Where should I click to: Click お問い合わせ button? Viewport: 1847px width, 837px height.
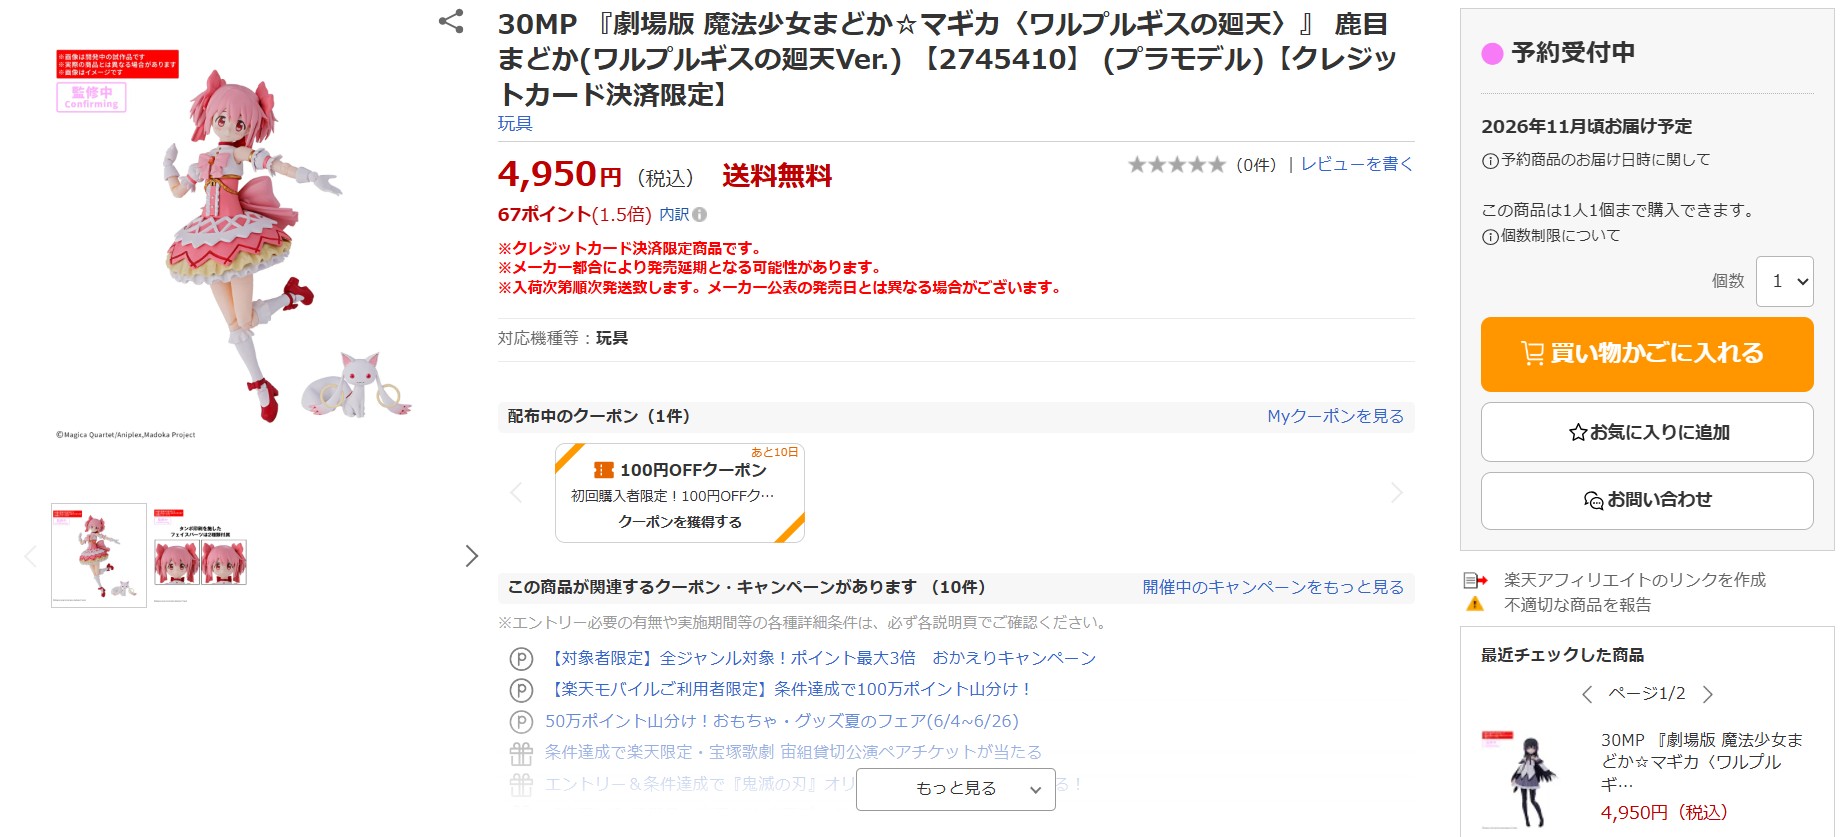(1646, 500)
